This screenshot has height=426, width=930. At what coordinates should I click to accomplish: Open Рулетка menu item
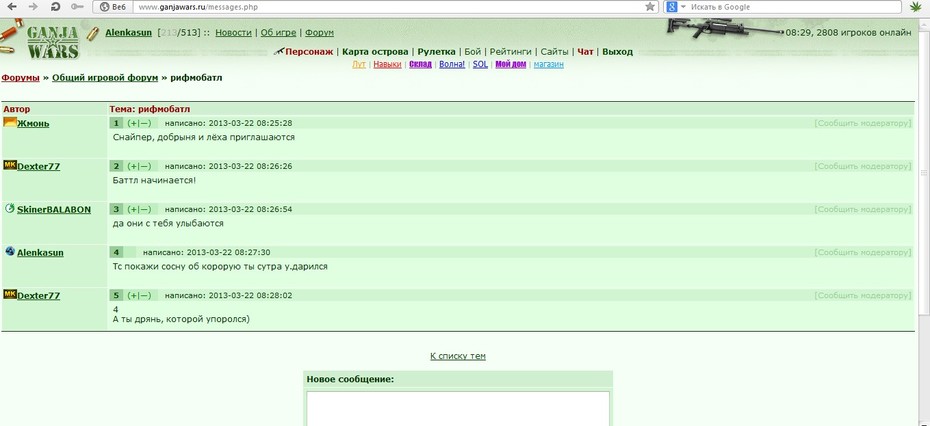pyautogui.click(x=436, y=52)
